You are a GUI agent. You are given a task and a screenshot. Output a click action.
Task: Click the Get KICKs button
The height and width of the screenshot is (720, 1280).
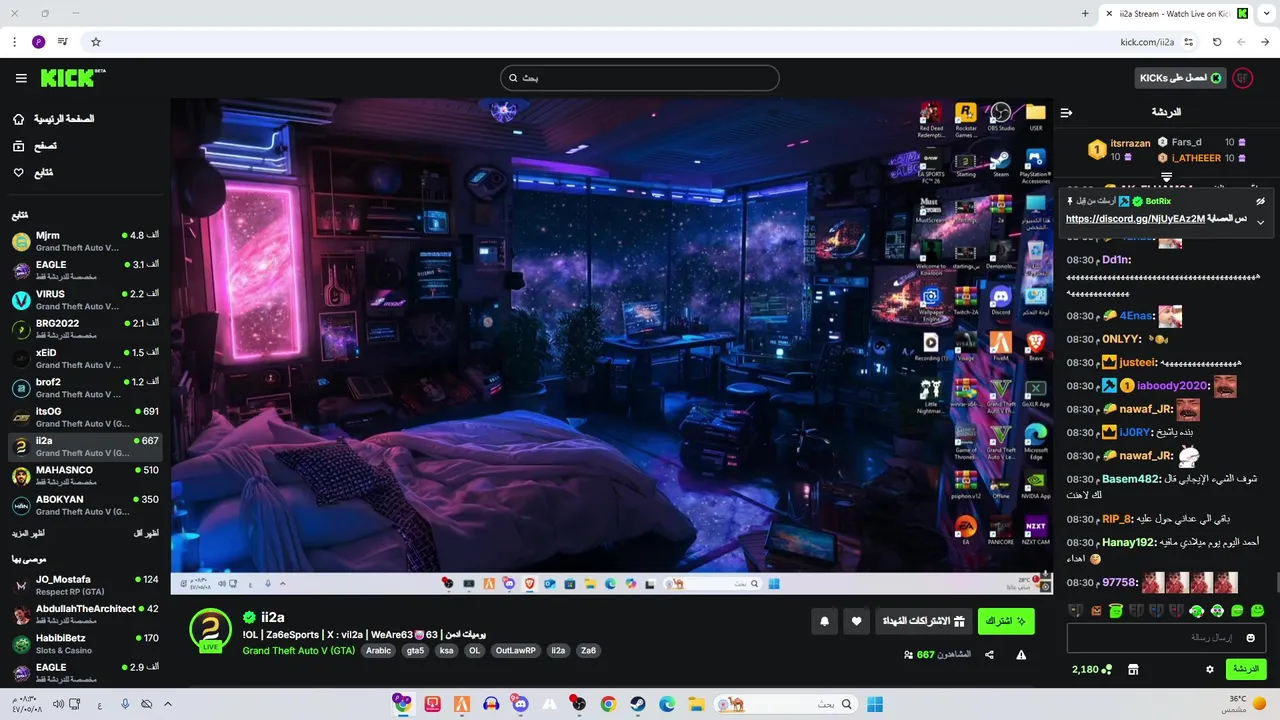(1181, 78)
